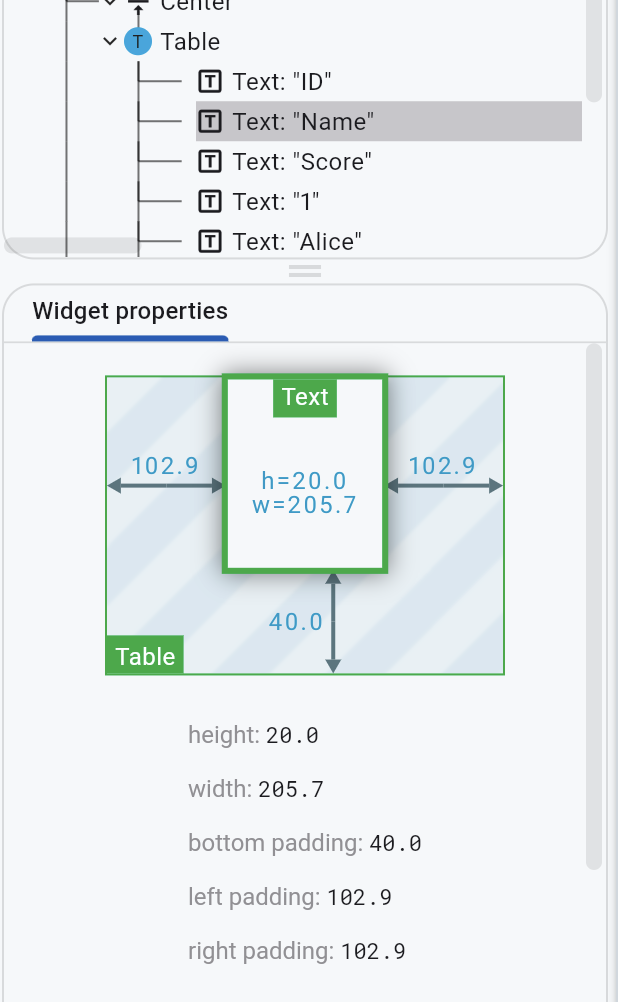618x1002 pixels.
Task: Click the green Text label in layout diagram
Action: click(x=305, y=397)
